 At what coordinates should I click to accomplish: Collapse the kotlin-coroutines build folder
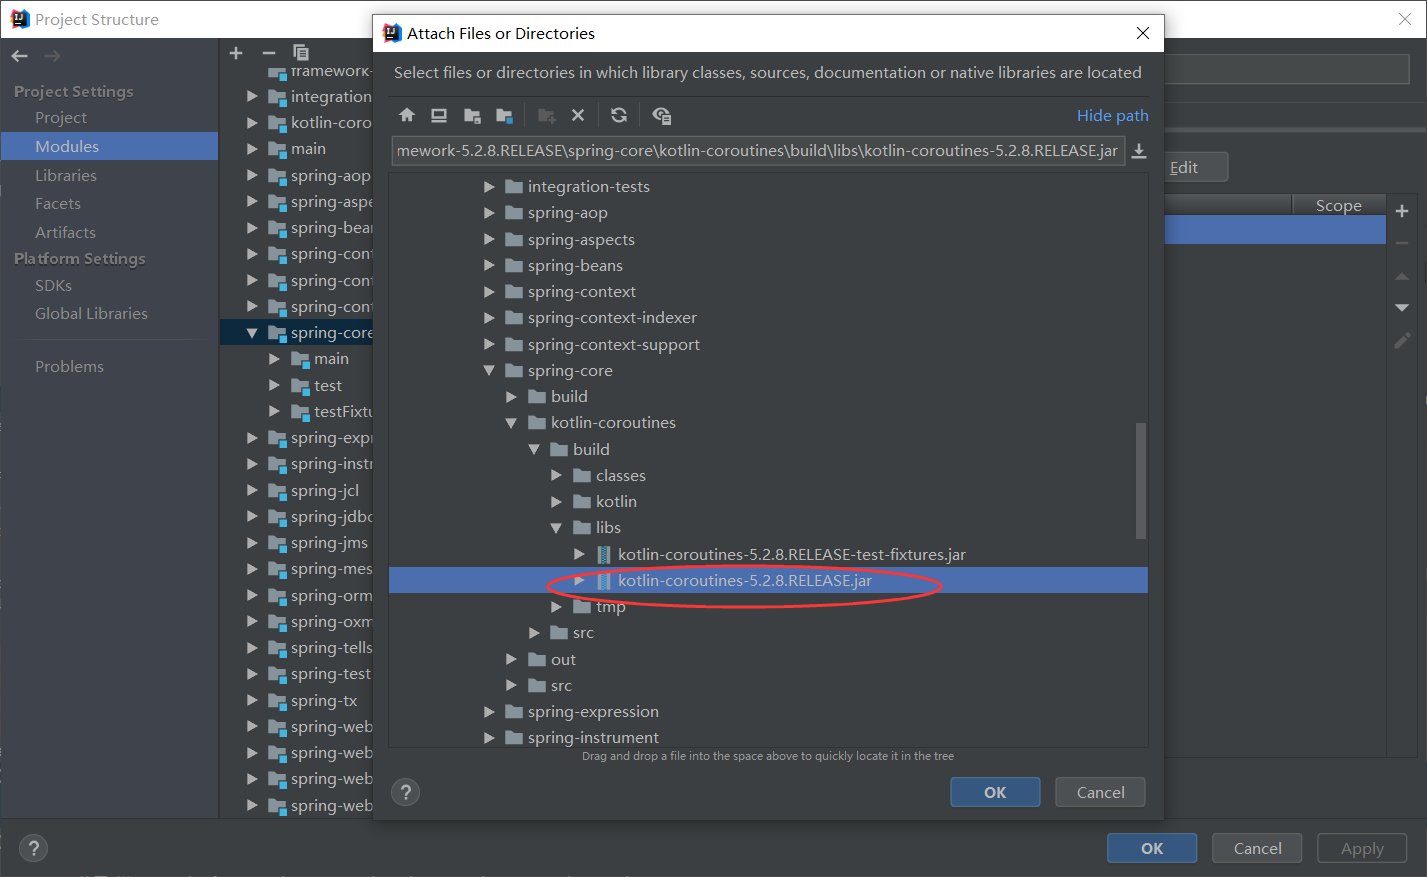534,449
